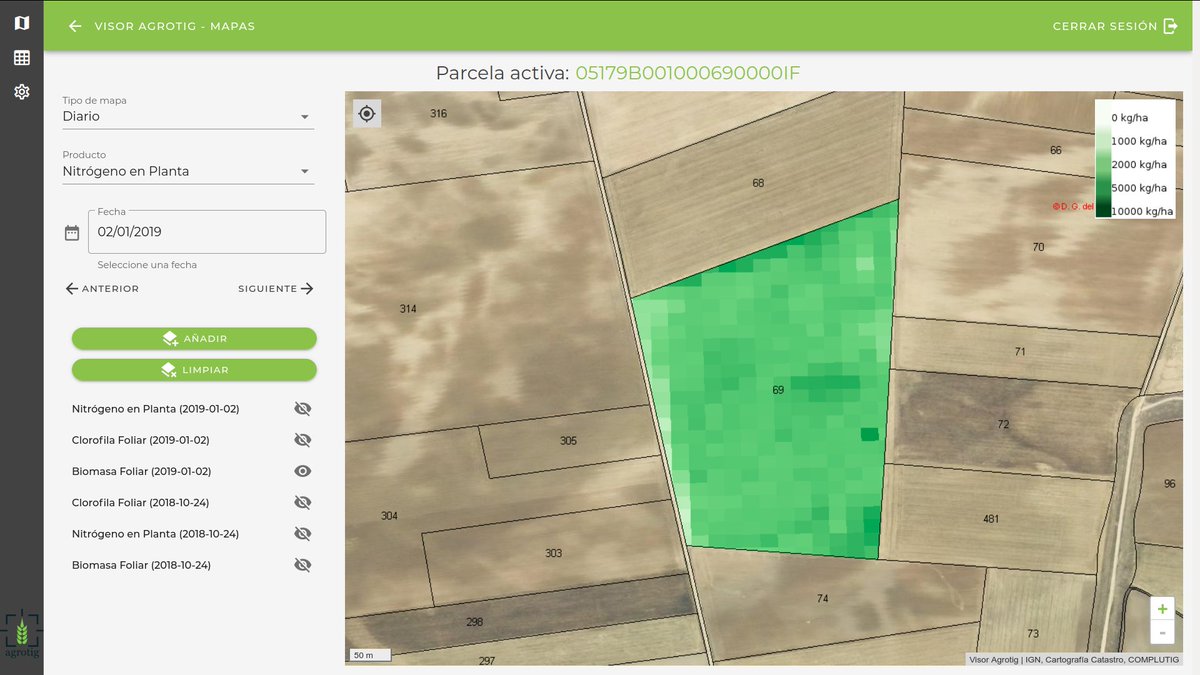This screenshot has height=675, width=1200.
Task: Click the Biomasa Foliar (2019-01-02) layer name
Action: [x=142, y=471]
